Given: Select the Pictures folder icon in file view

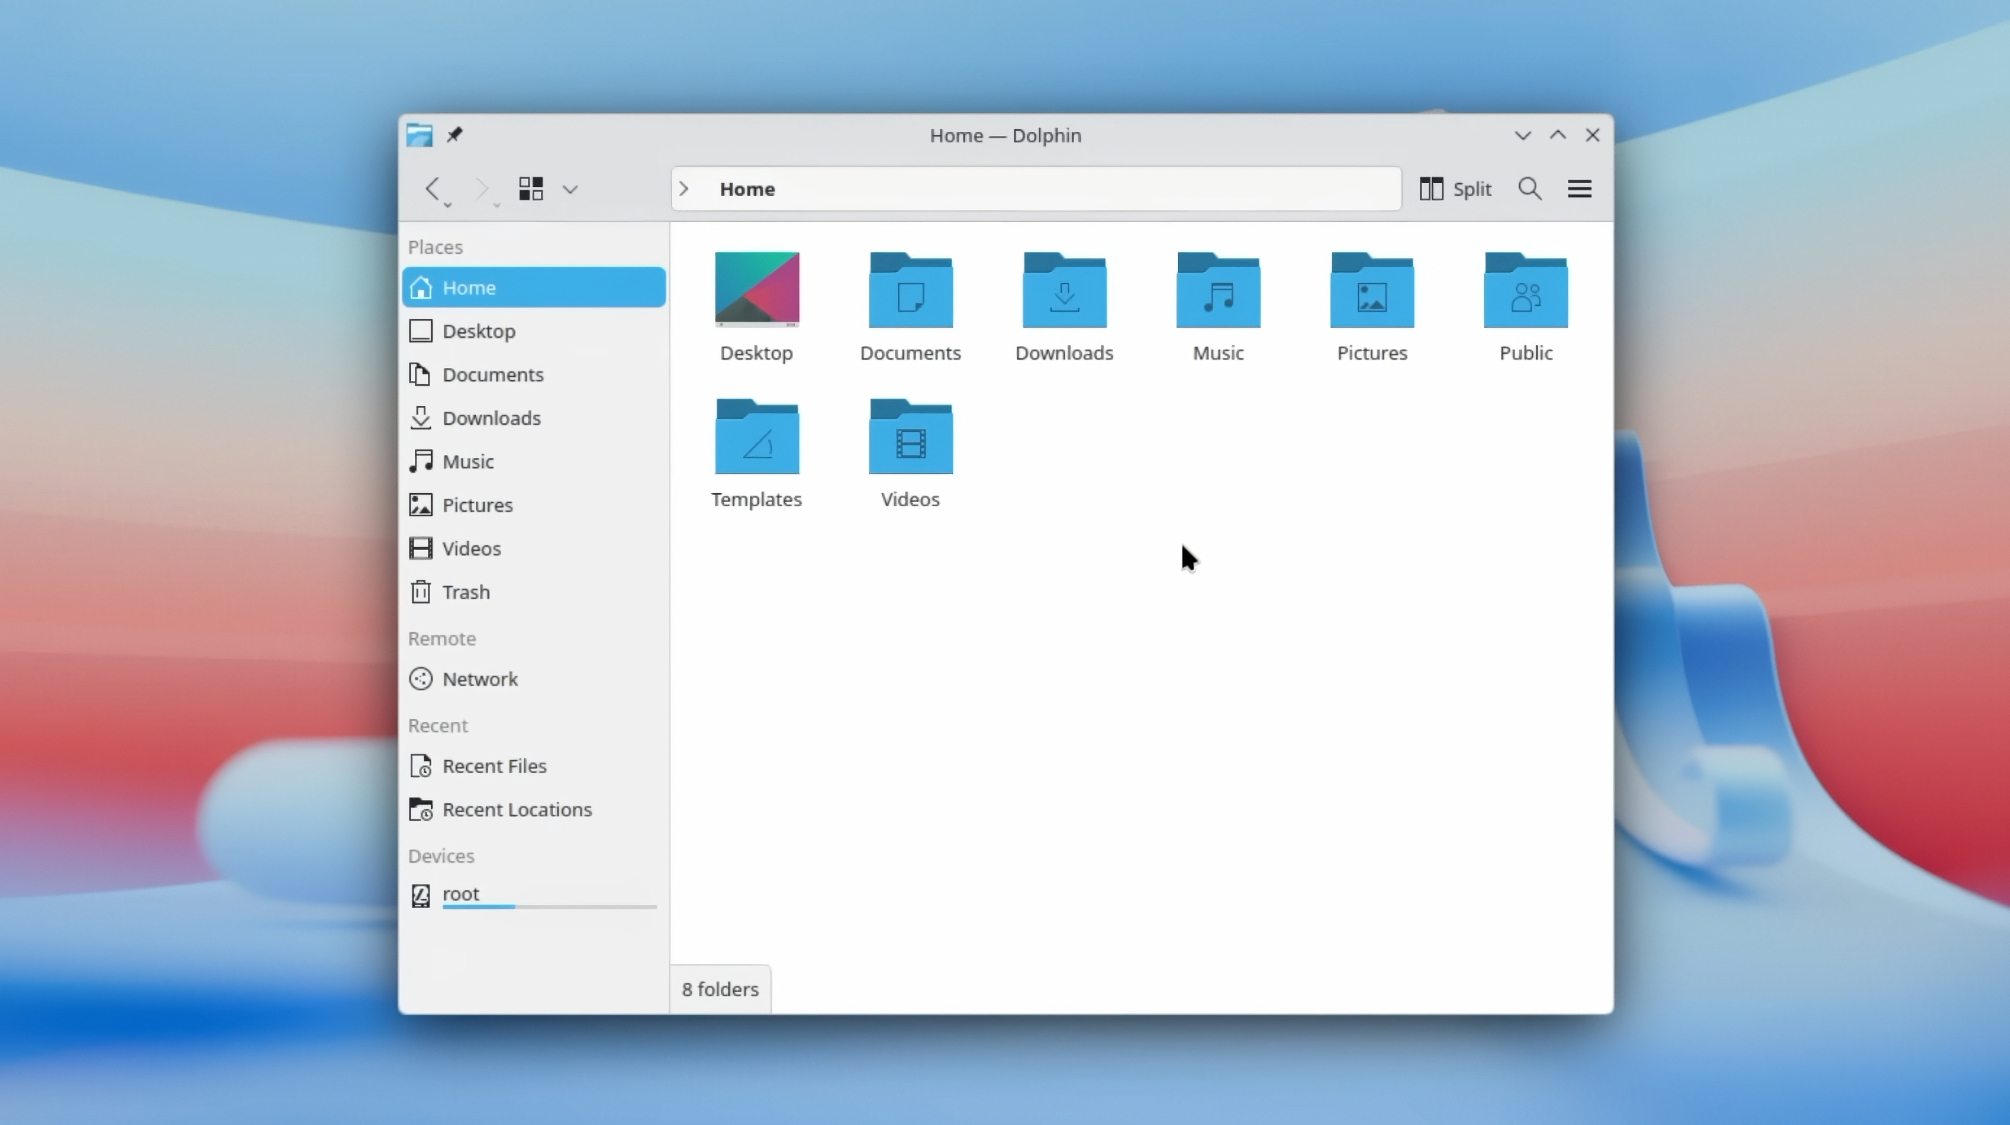Looking at the screenshot, I should point(1372,289).
